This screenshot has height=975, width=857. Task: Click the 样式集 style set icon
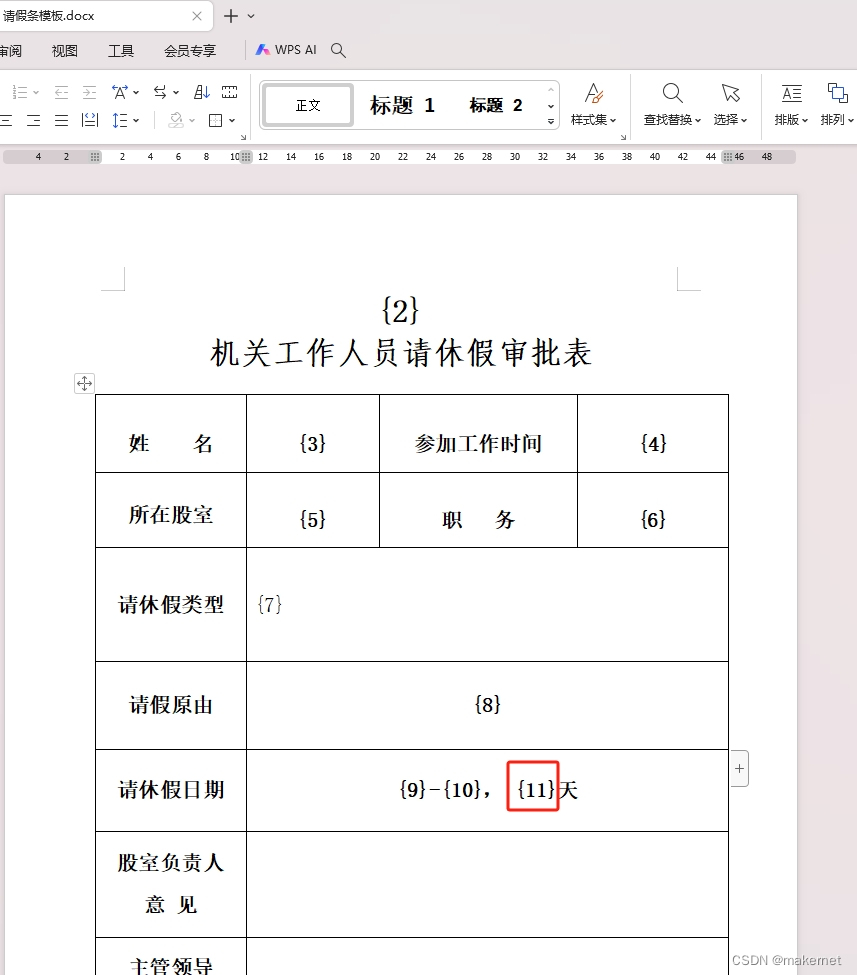(594, 94)
